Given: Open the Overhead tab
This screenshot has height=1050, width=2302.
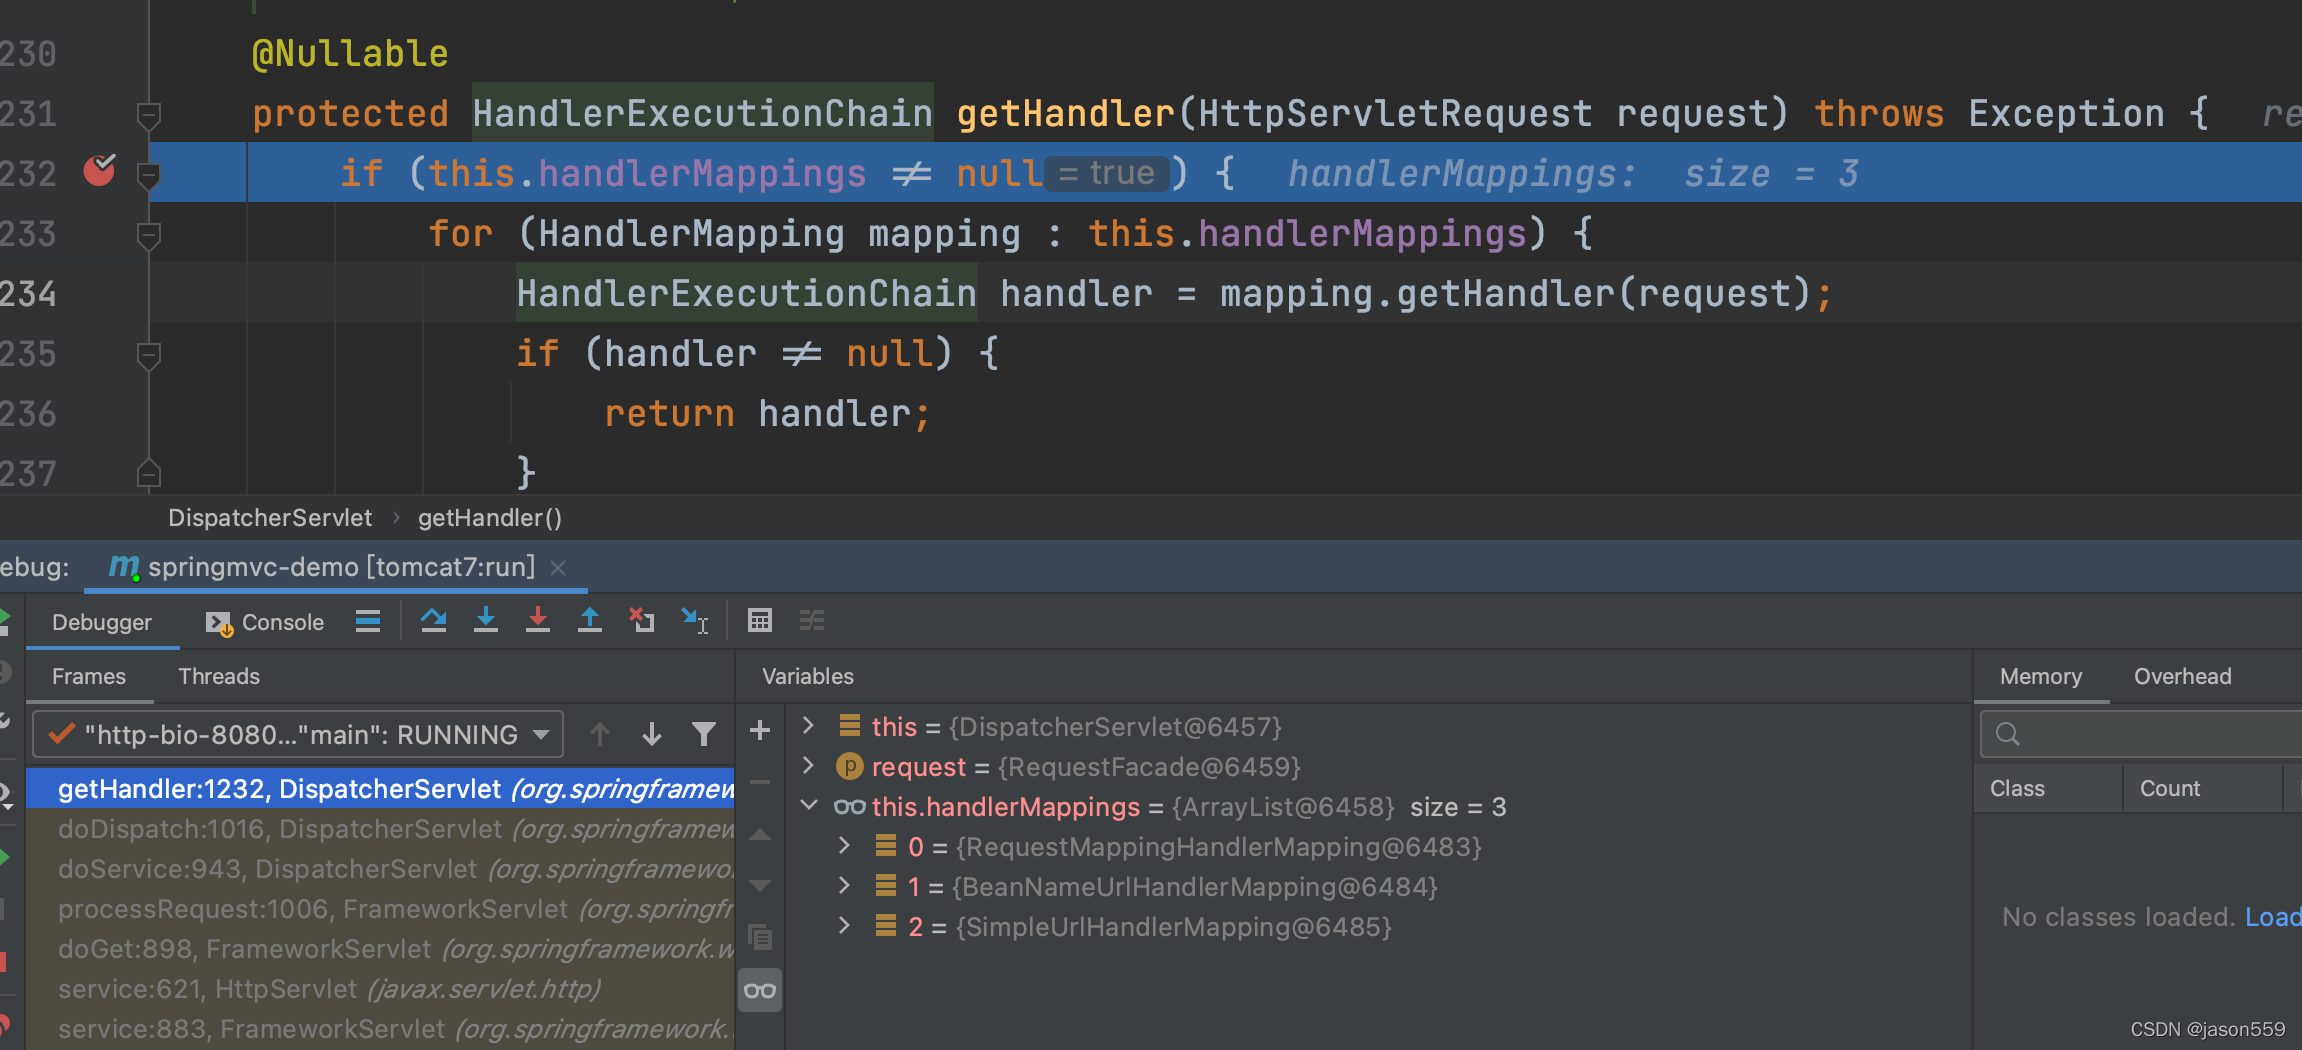Looking at the screenshot, I should click(2183, 676).
